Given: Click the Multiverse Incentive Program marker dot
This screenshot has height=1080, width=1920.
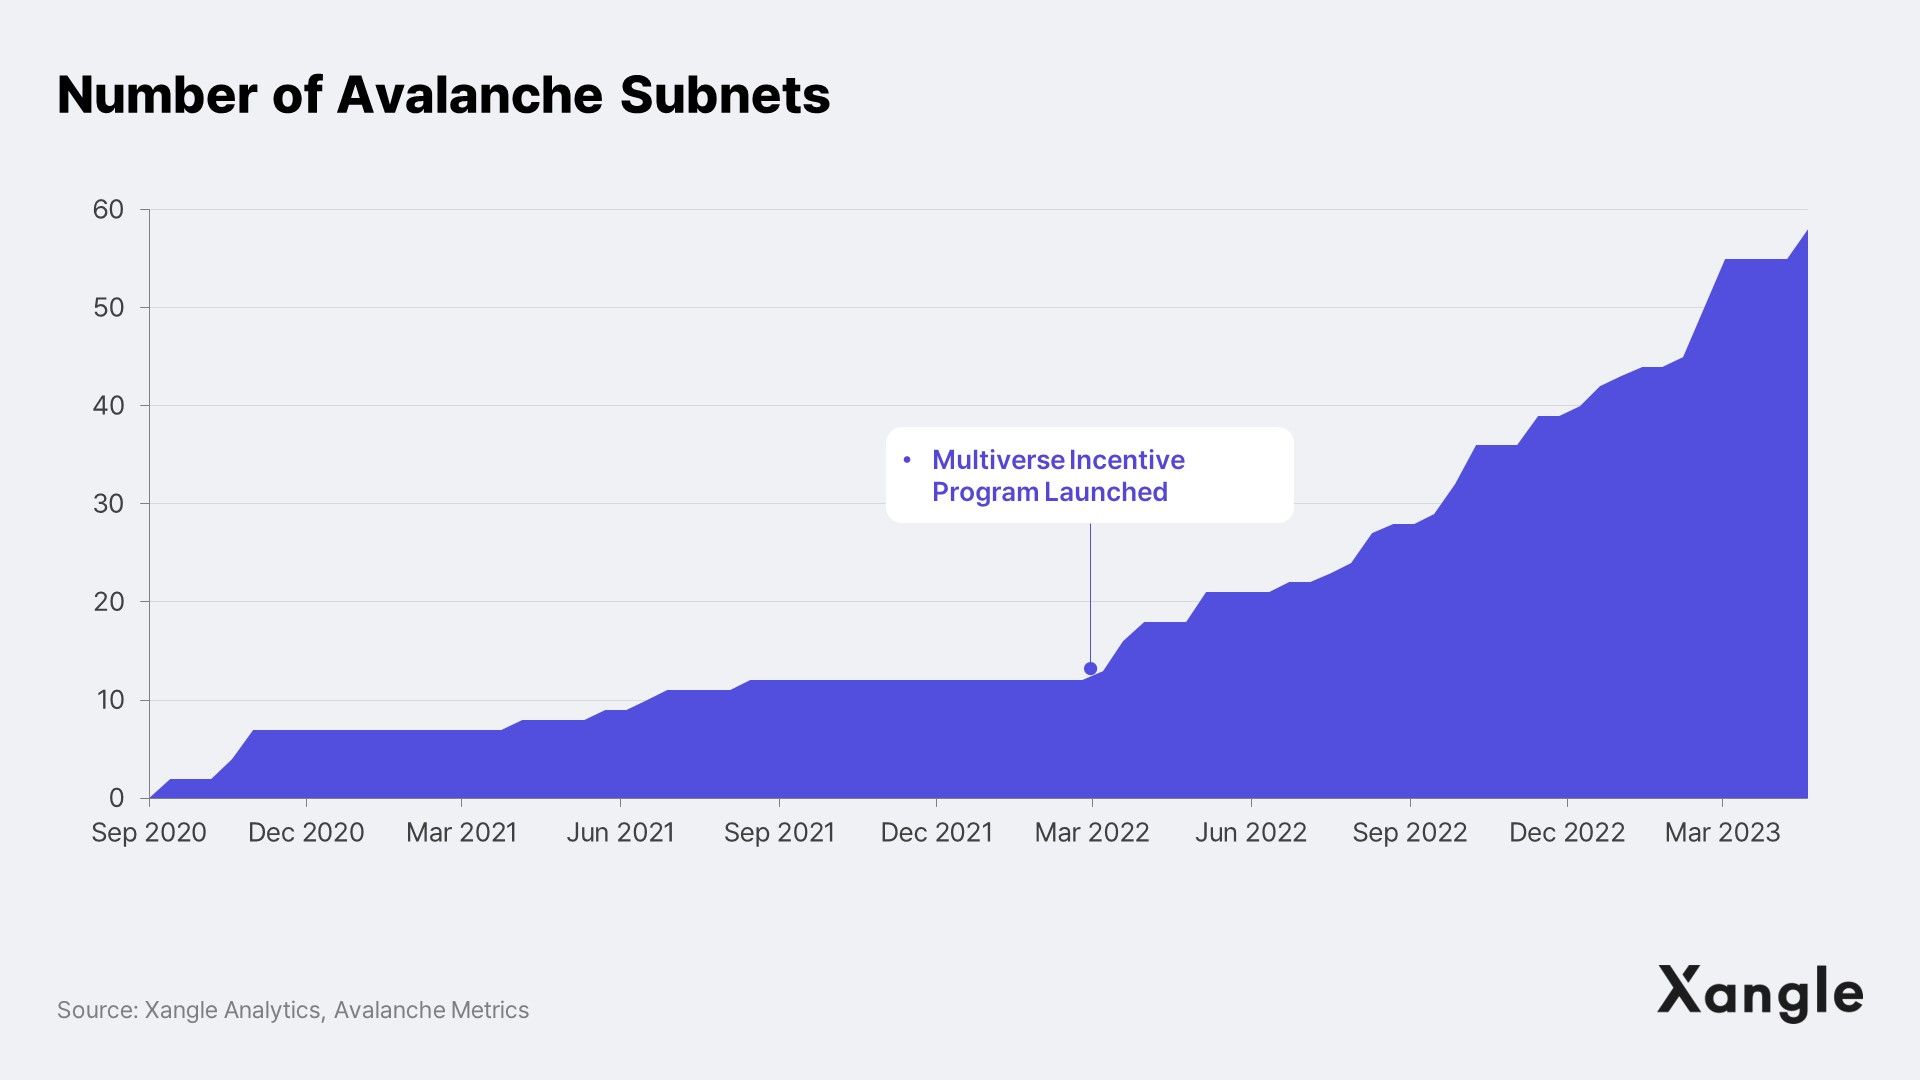Looking at the screenshot, I should coord(1090,668).
